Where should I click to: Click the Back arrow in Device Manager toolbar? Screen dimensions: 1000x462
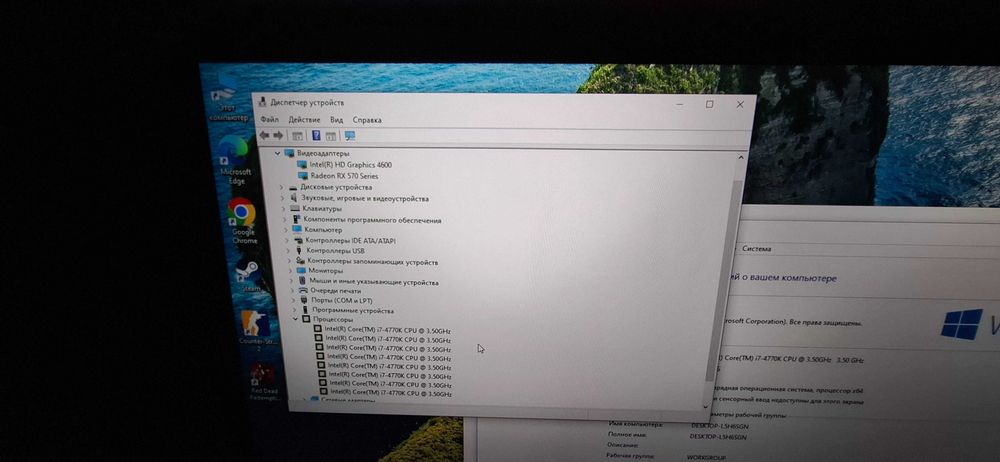pos(264,135)
